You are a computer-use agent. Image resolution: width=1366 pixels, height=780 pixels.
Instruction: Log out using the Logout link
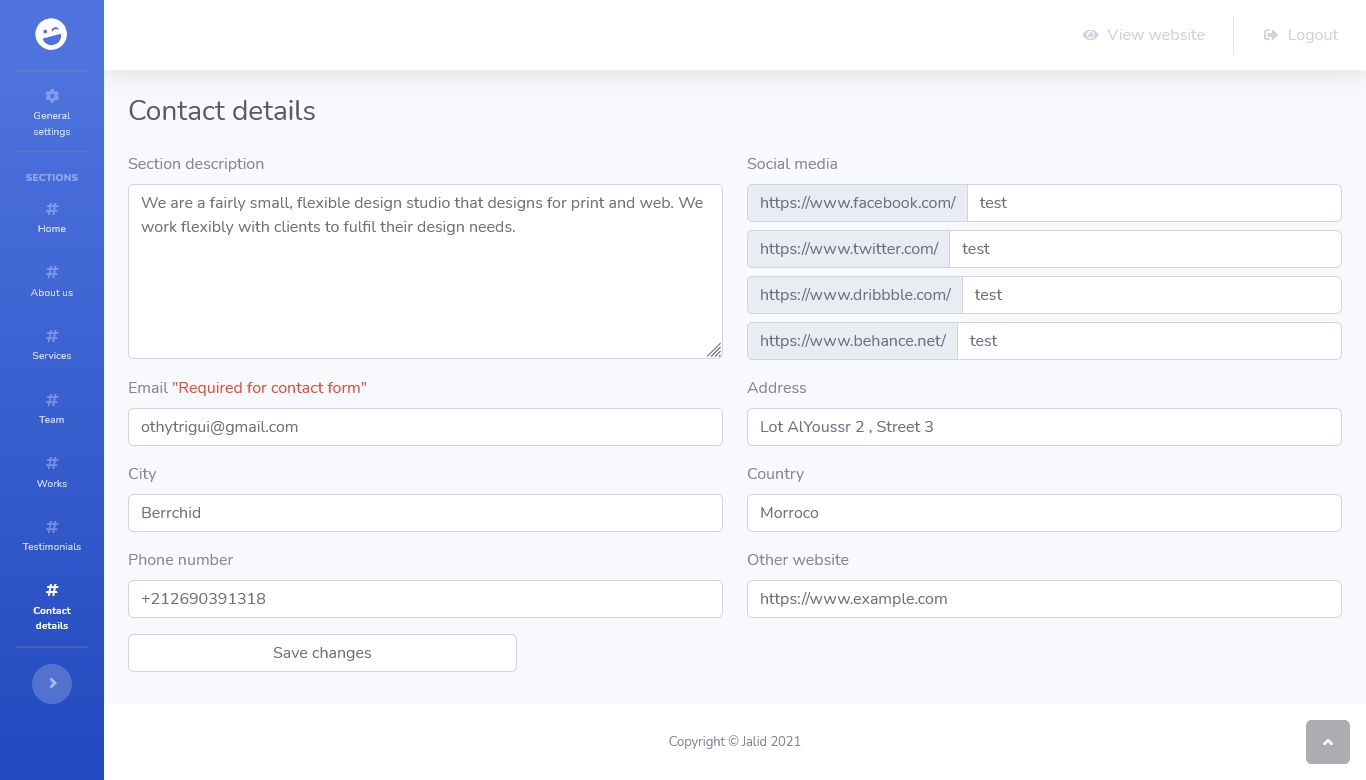pos(1300,35)
